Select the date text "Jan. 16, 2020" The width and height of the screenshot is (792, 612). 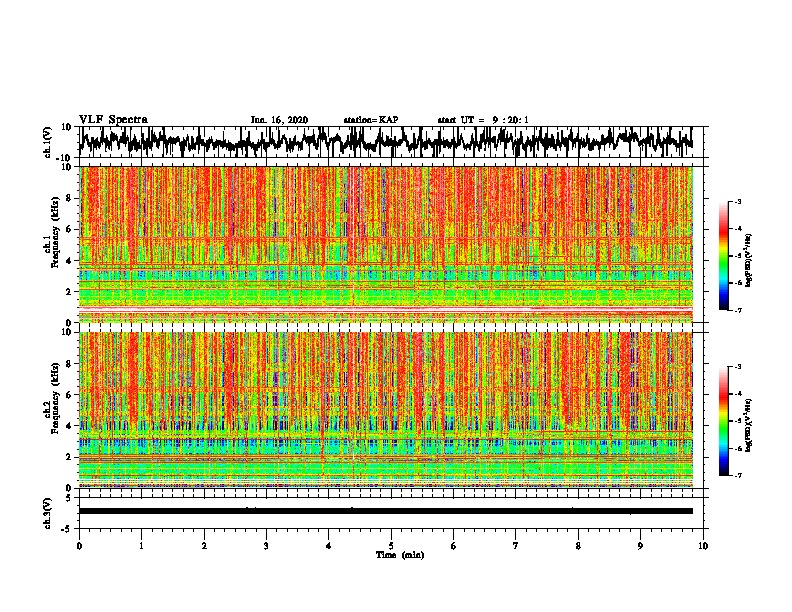point(279,120)
